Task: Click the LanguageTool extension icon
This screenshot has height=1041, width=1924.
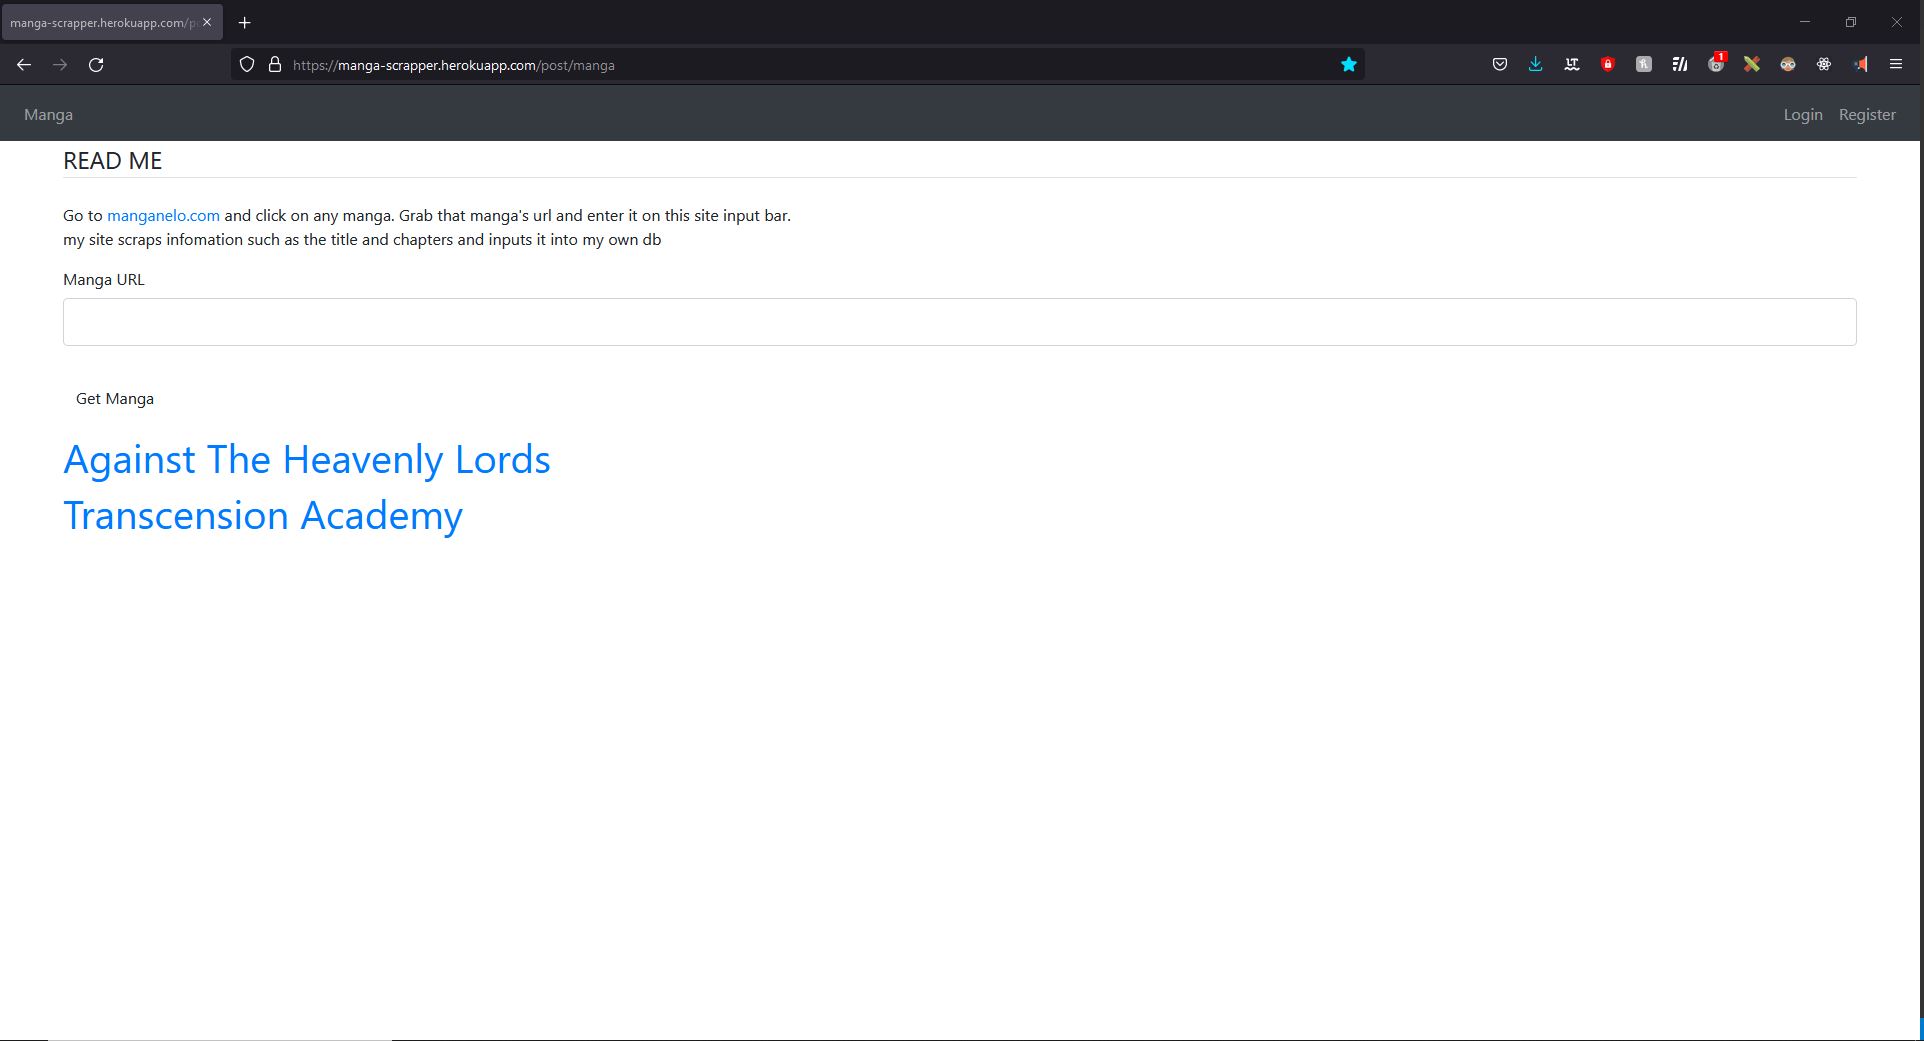Action: (1571, 65)
